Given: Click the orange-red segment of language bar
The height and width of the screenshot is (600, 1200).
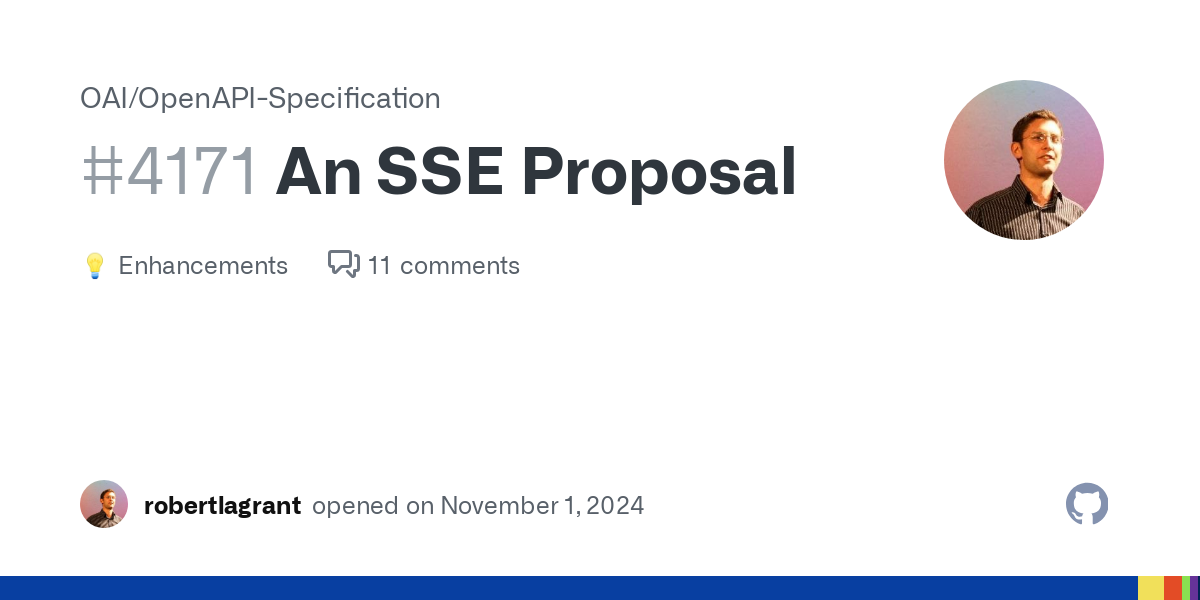Looking at the screenshot, I should (1173, 588).
